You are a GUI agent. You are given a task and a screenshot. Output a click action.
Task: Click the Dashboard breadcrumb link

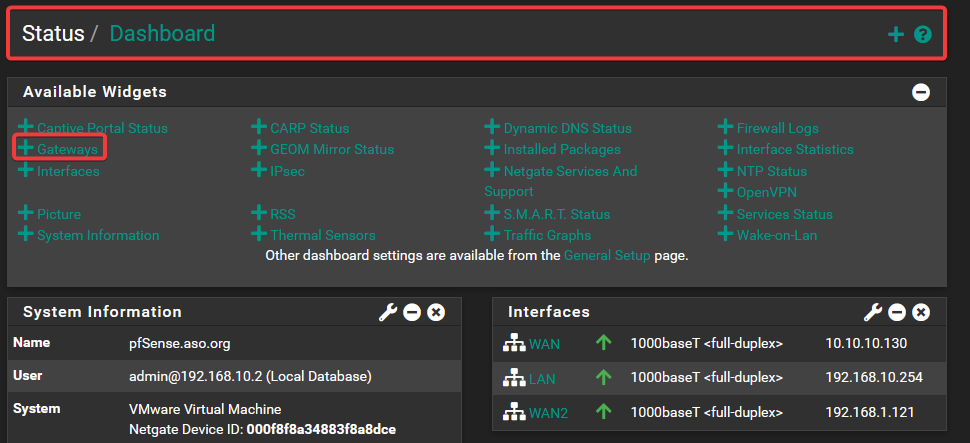[x=162, y=33]
